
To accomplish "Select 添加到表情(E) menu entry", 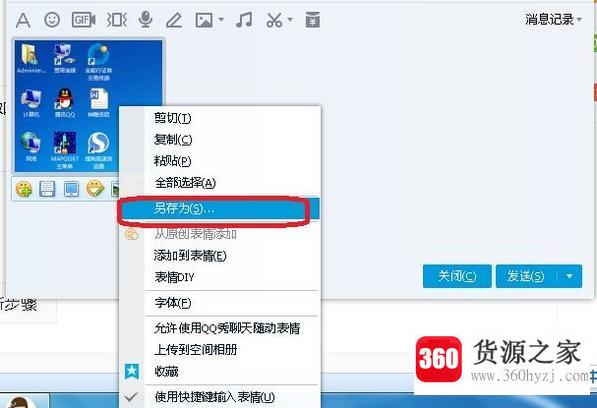I will click(x=219, y=255).
